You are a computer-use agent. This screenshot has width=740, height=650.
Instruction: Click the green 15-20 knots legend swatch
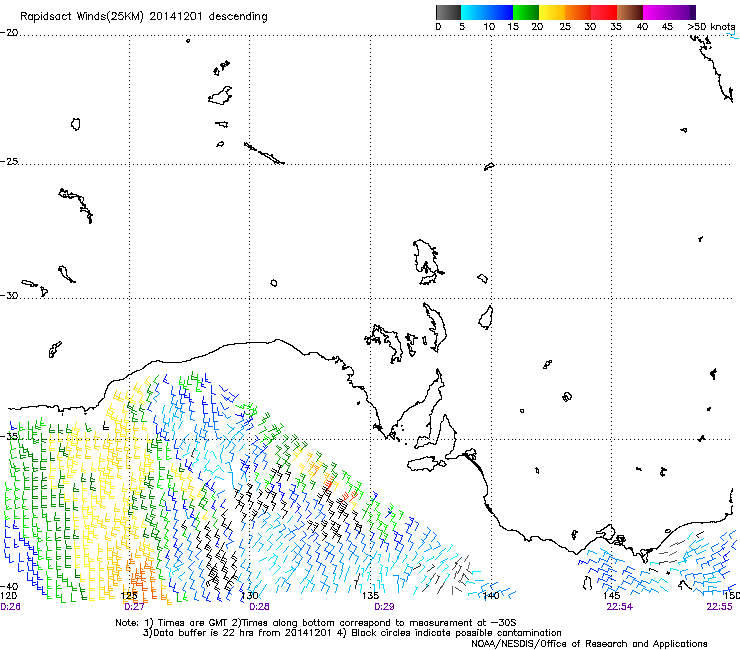(526, 12)
